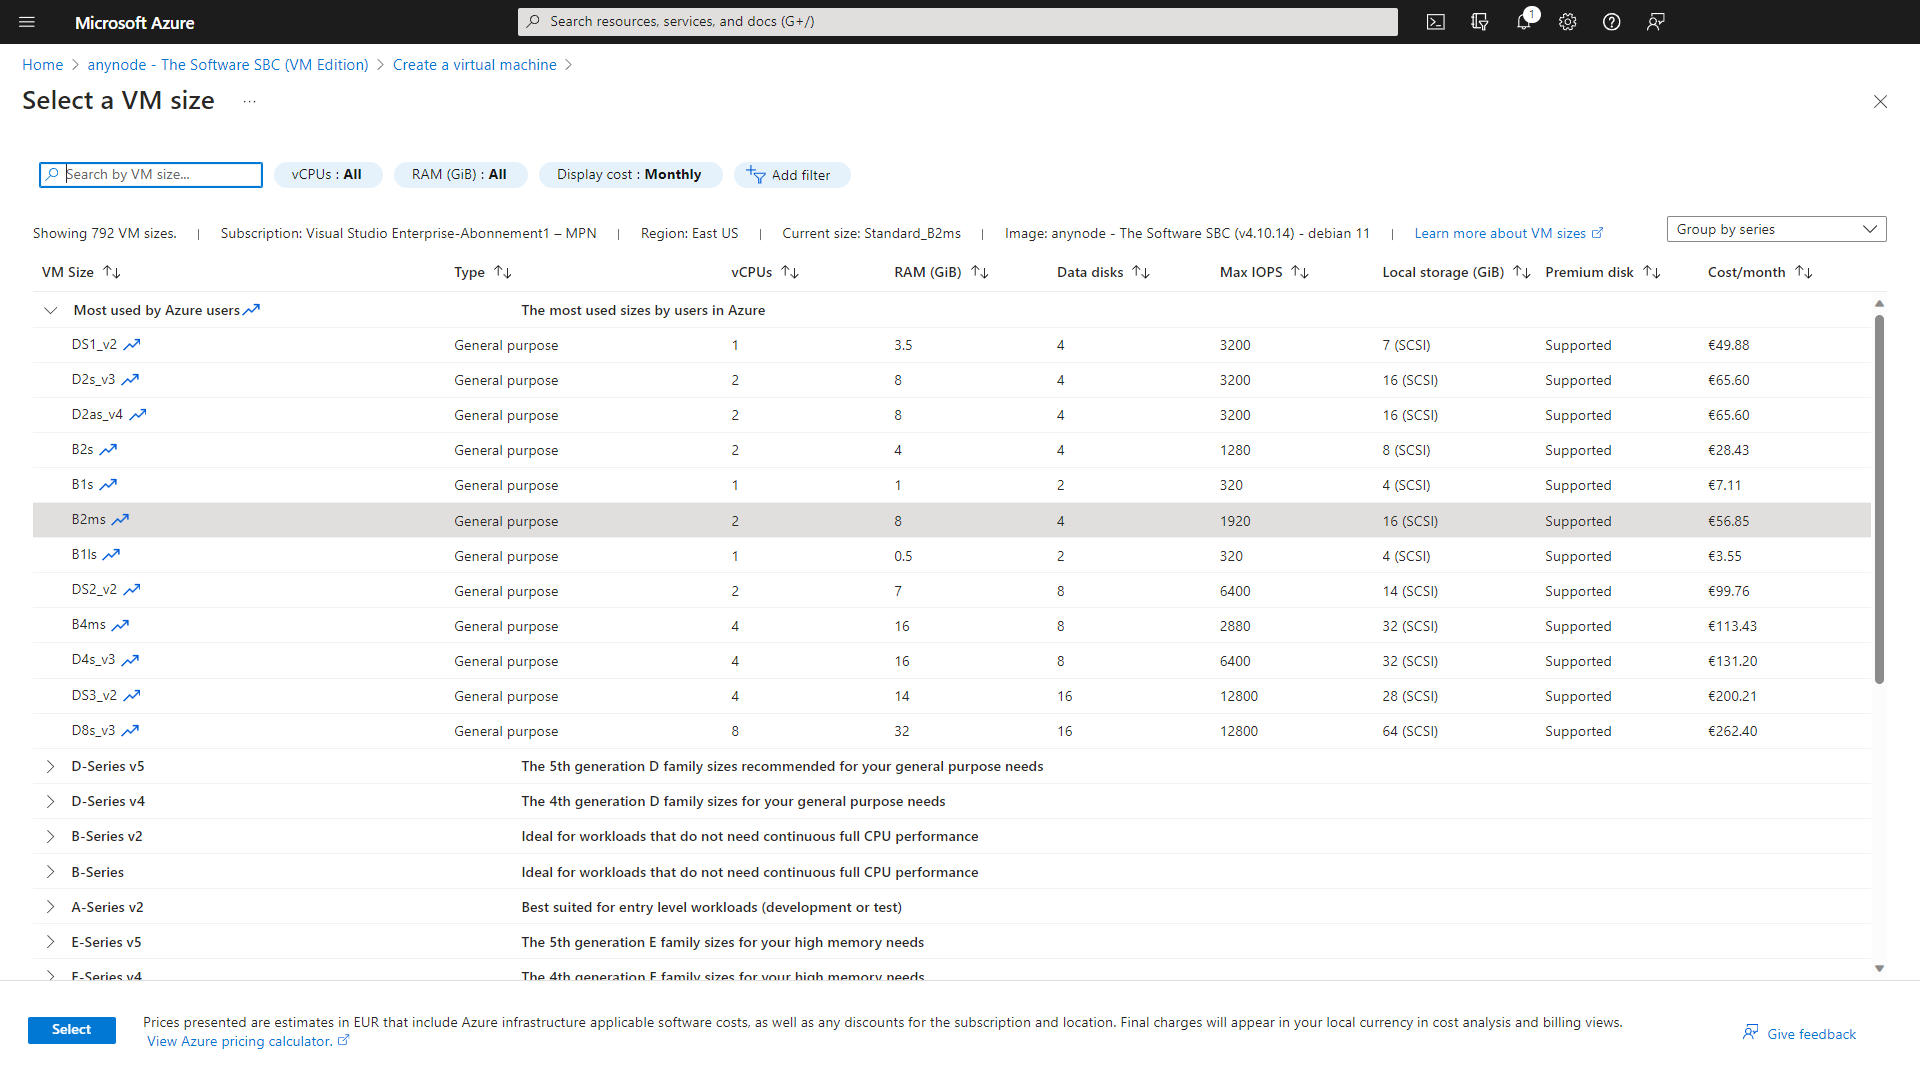Click the Most used by Azure users row
The width and height of the screenshot is (1920, 1080).
(x=157, y=309)
